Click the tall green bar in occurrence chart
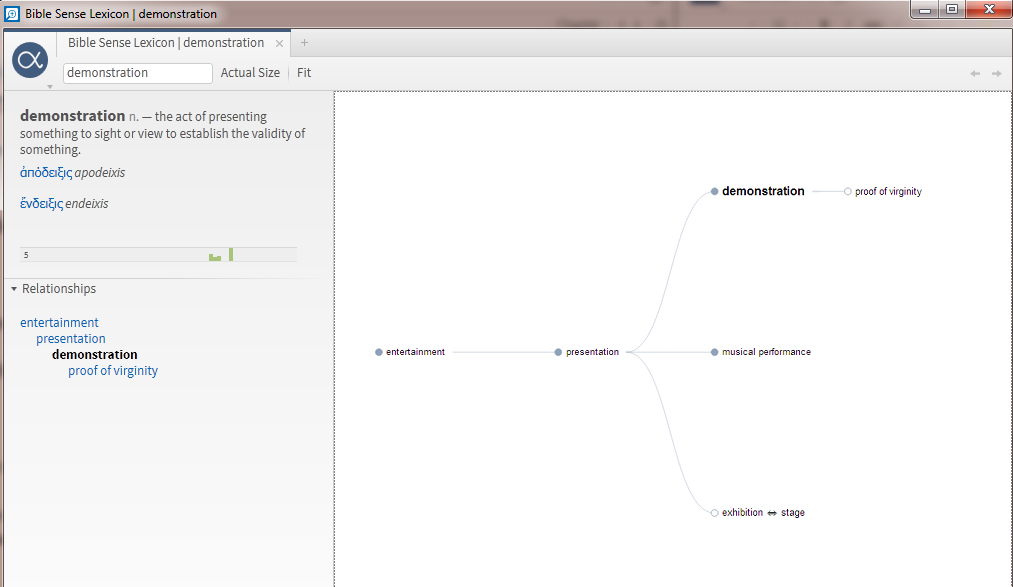 point(231,254)
